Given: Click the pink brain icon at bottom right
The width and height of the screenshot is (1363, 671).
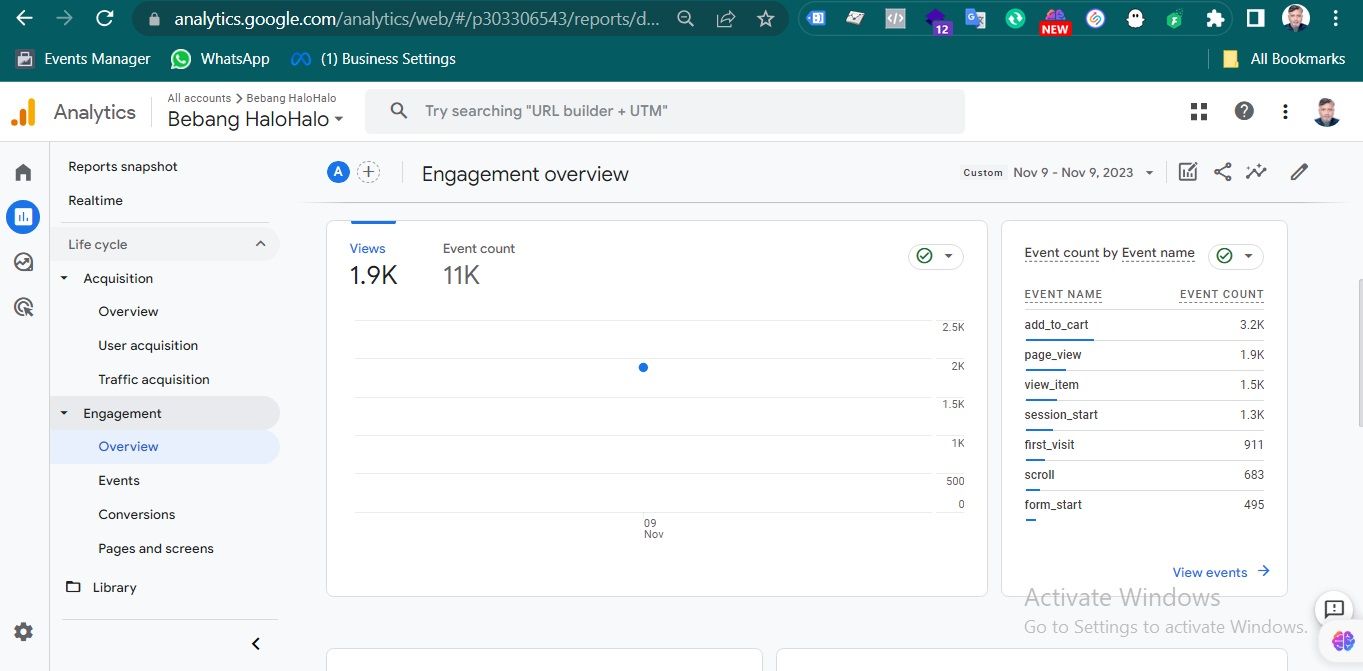Looking at the screenshot, I should (x=1343, y=641).
